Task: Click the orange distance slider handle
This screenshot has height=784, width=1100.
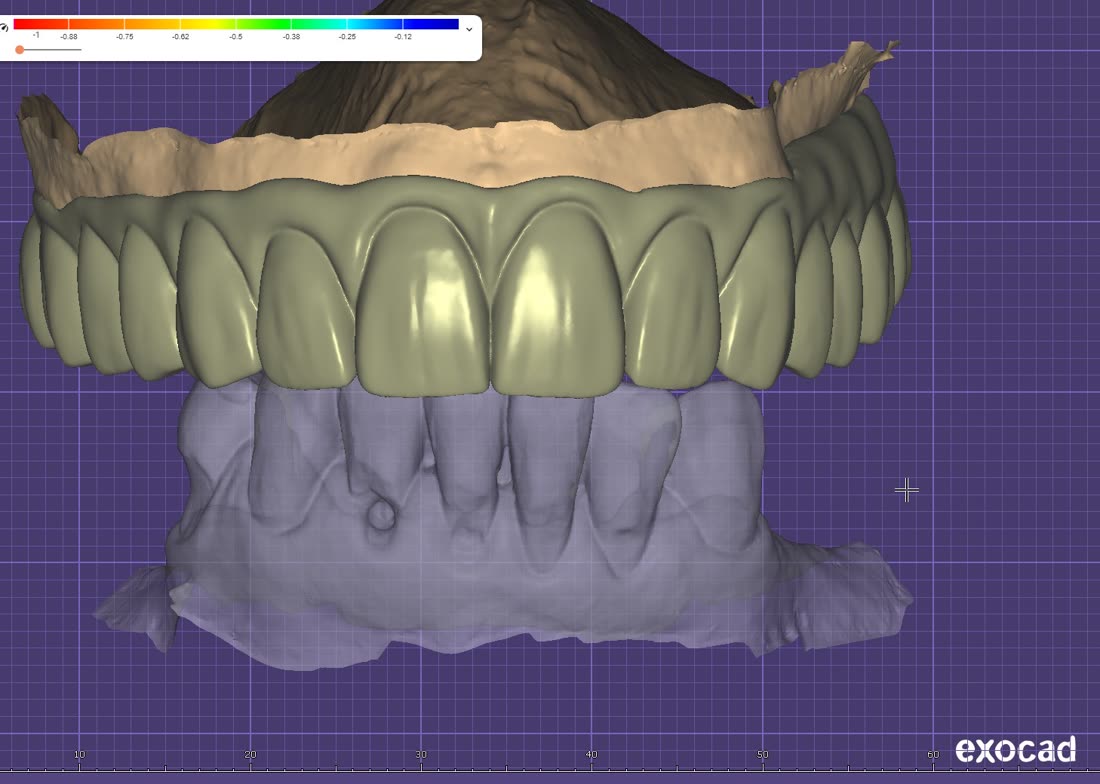Action: (20, 50)
